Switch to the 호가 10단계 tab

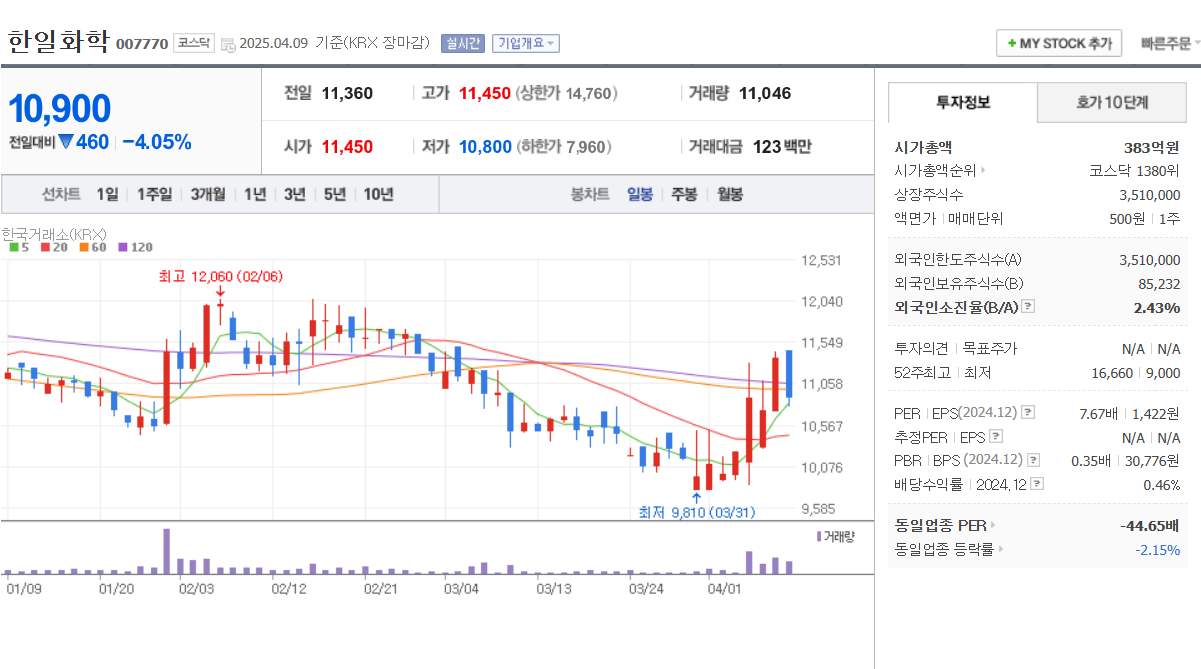[1111, 103]
